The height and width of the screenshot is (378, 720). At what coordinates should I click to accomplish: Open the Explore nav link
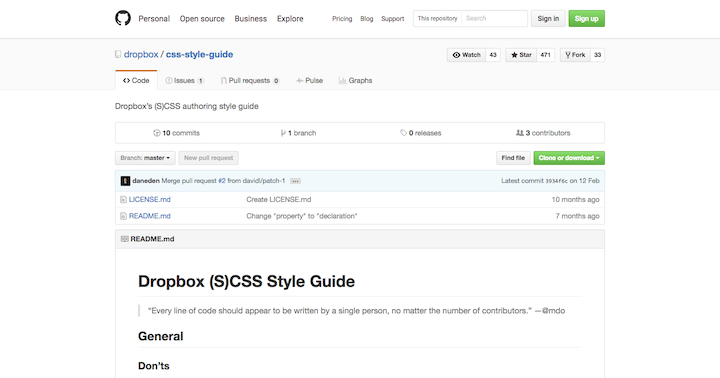coord(290,19)
